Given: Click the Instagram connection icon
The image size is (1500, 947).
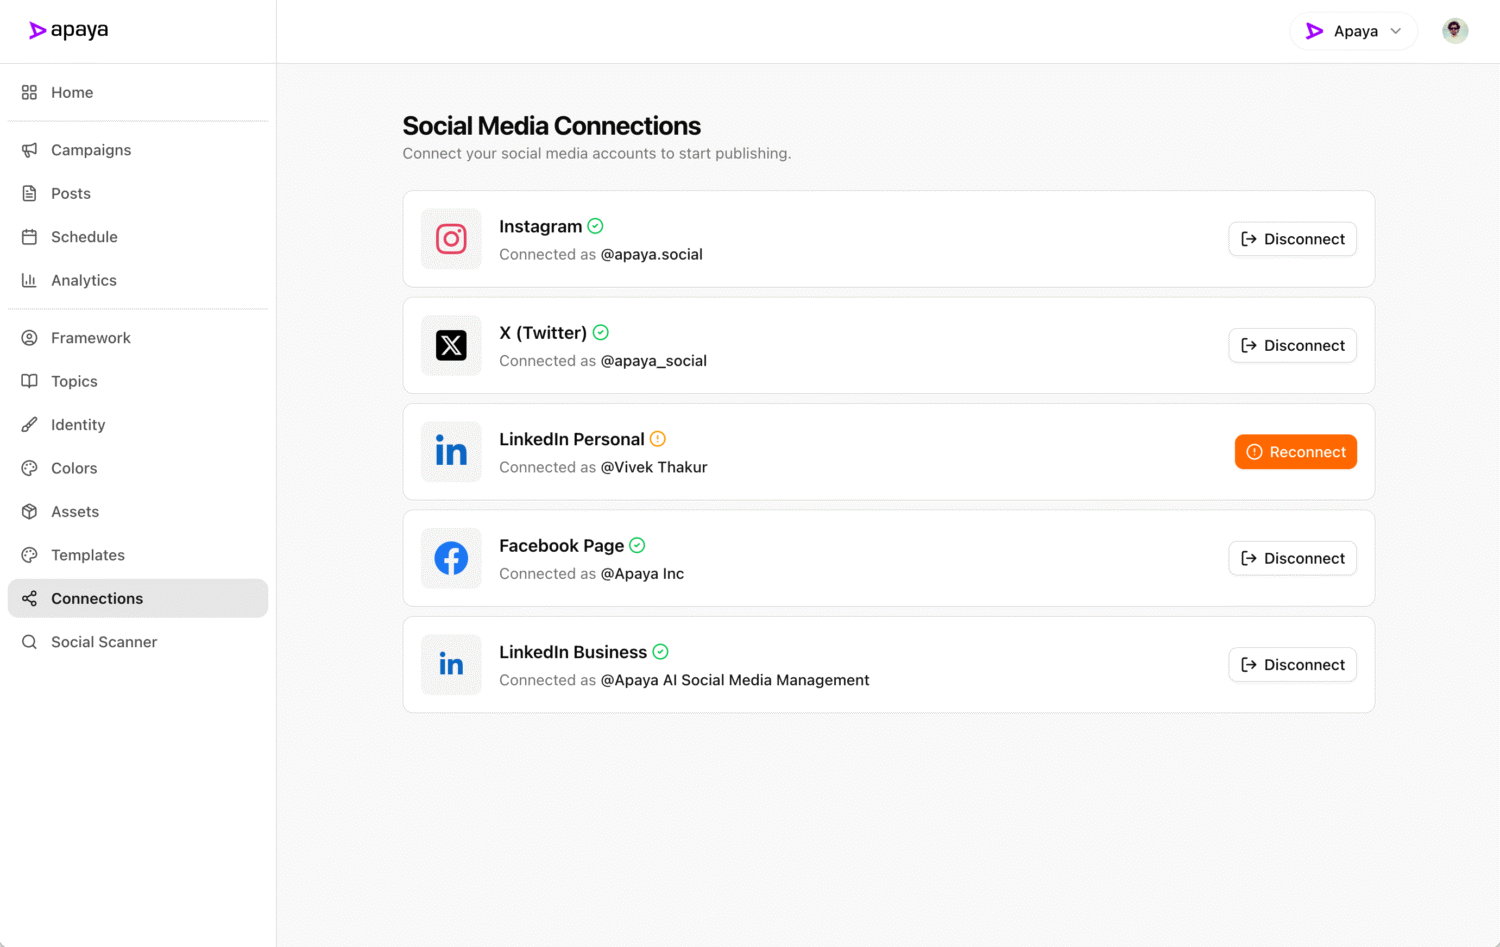Looking at the screenshot, I should coord(451,239).
